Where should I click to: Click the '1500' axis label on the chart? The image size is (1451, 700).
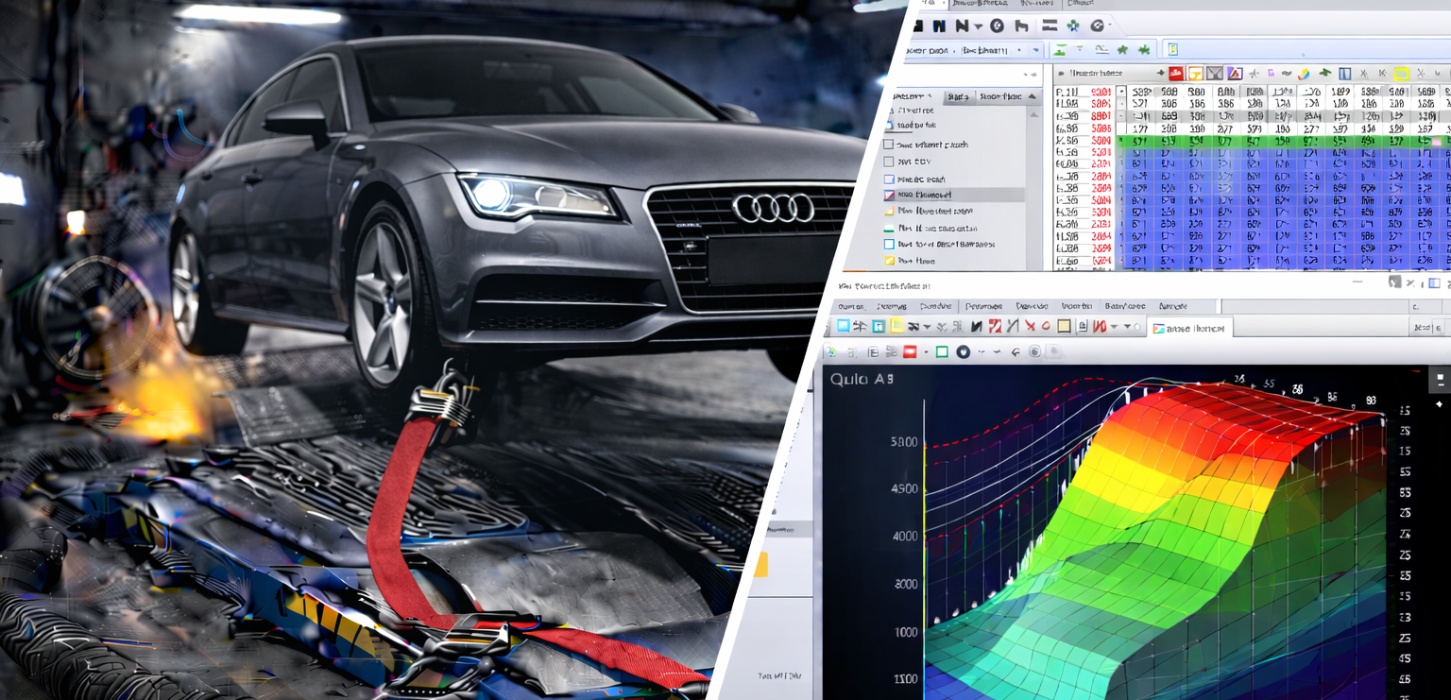905,680
